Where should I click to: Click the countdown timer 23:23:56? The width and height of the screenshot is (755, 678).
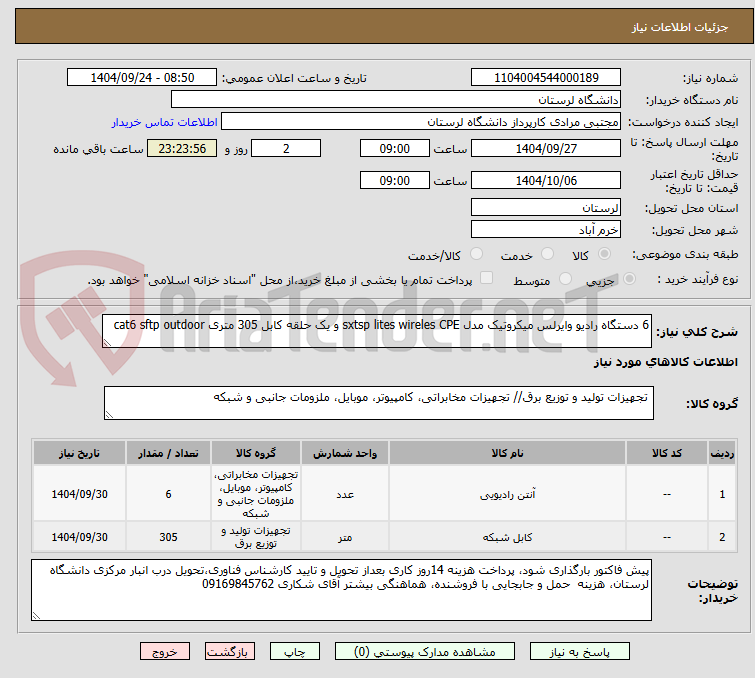[x=182, y=148]
